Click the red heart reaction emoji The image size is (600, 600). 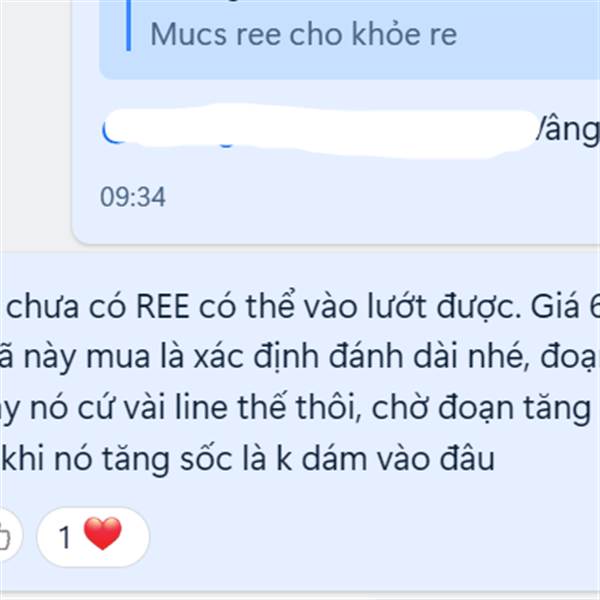(x=103, y=533)
